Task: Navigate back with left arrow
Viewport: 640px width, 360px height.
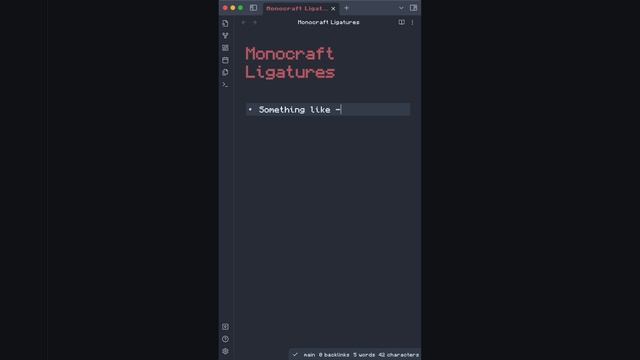Action: [244, 22]
